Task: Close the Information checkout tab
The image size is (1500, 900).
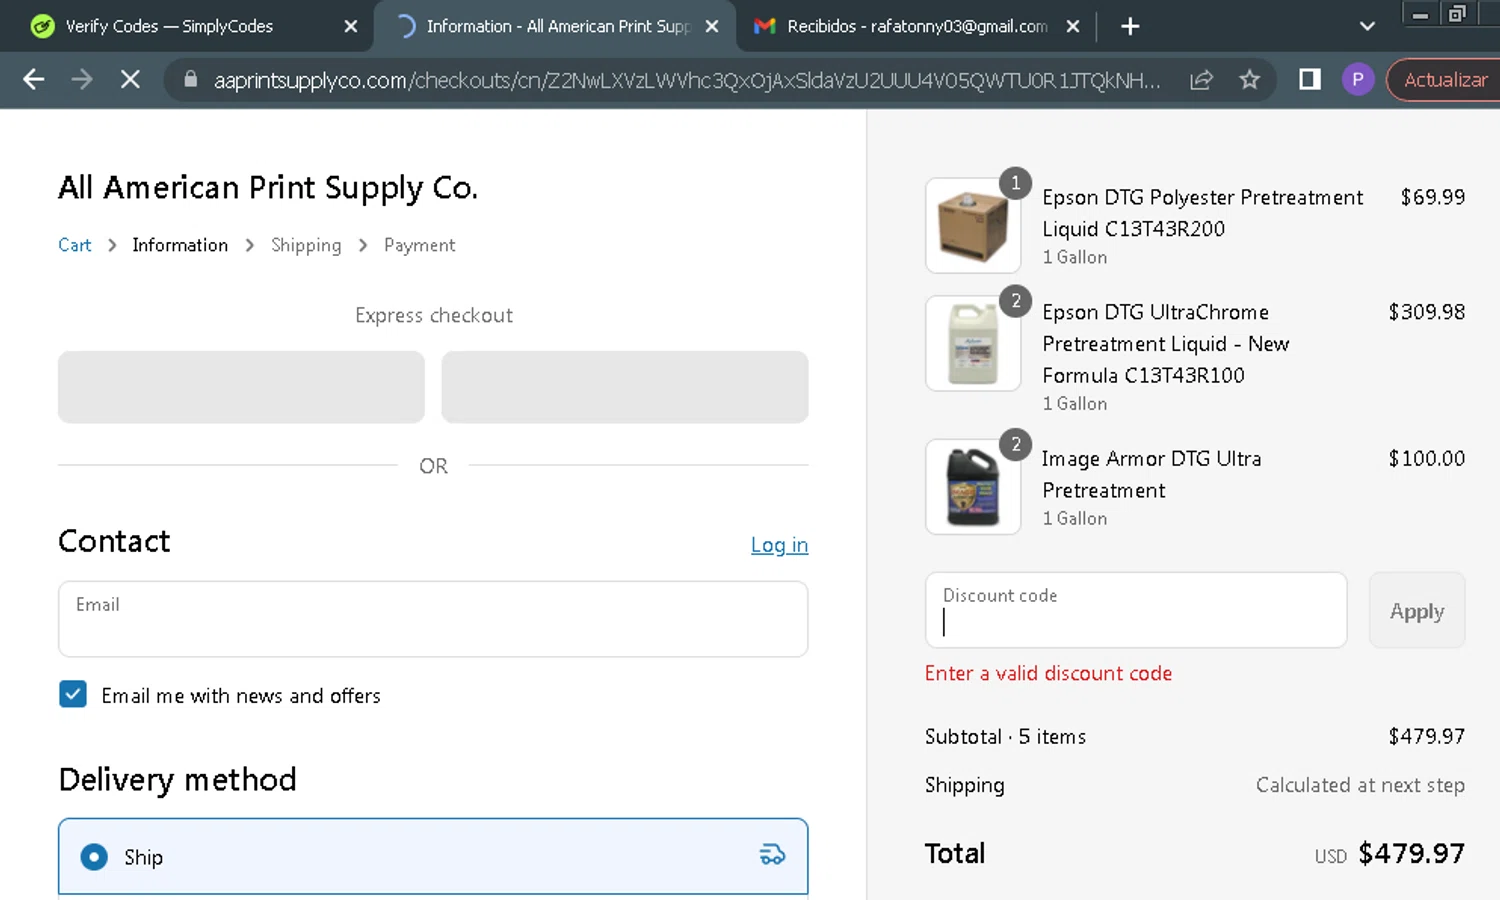Action: pyautogui.click(x=712, y=27)
